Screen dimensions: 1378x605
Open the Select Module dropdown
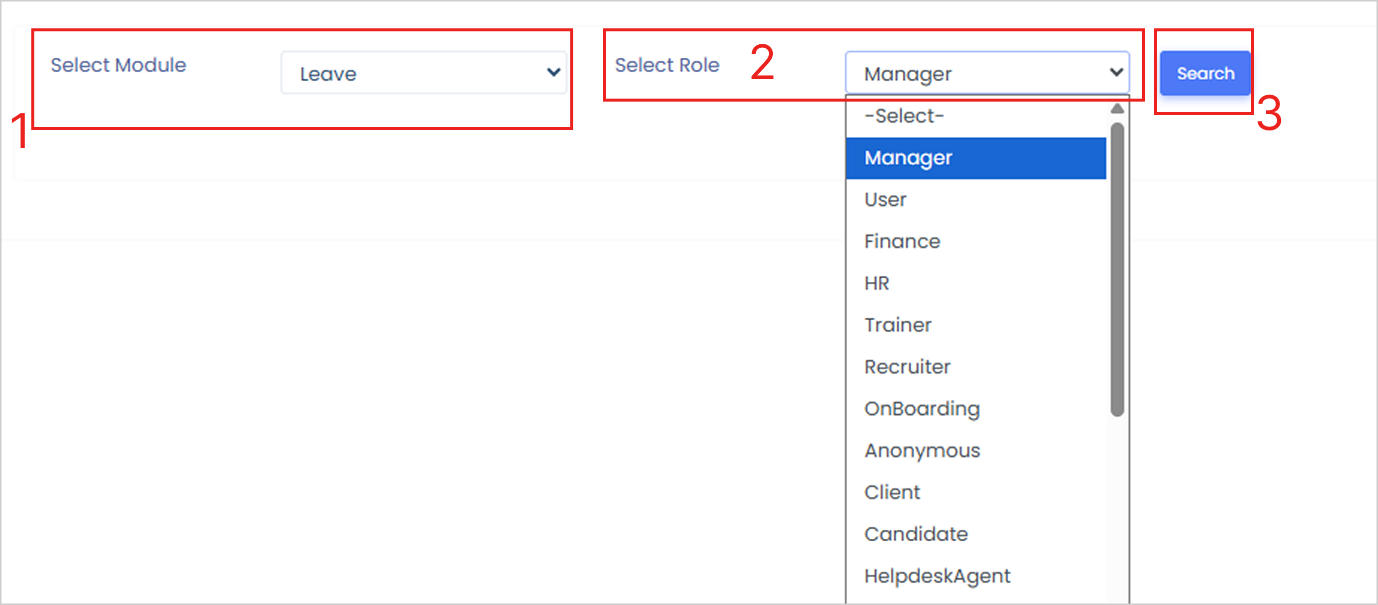pos(423,73)
